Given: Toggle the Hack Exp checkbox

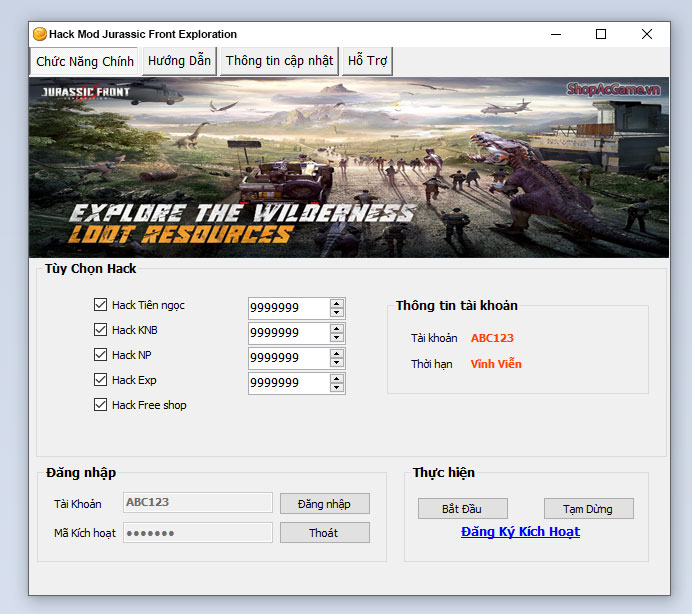Looking at the screenshot, I should point(100,380).
